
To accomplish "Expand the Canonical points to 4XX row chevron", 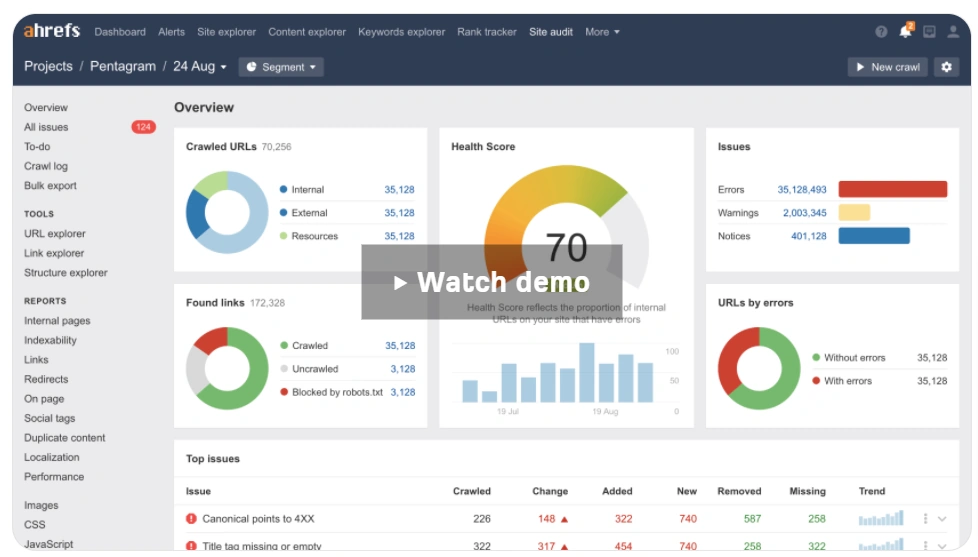I will 942,519.
